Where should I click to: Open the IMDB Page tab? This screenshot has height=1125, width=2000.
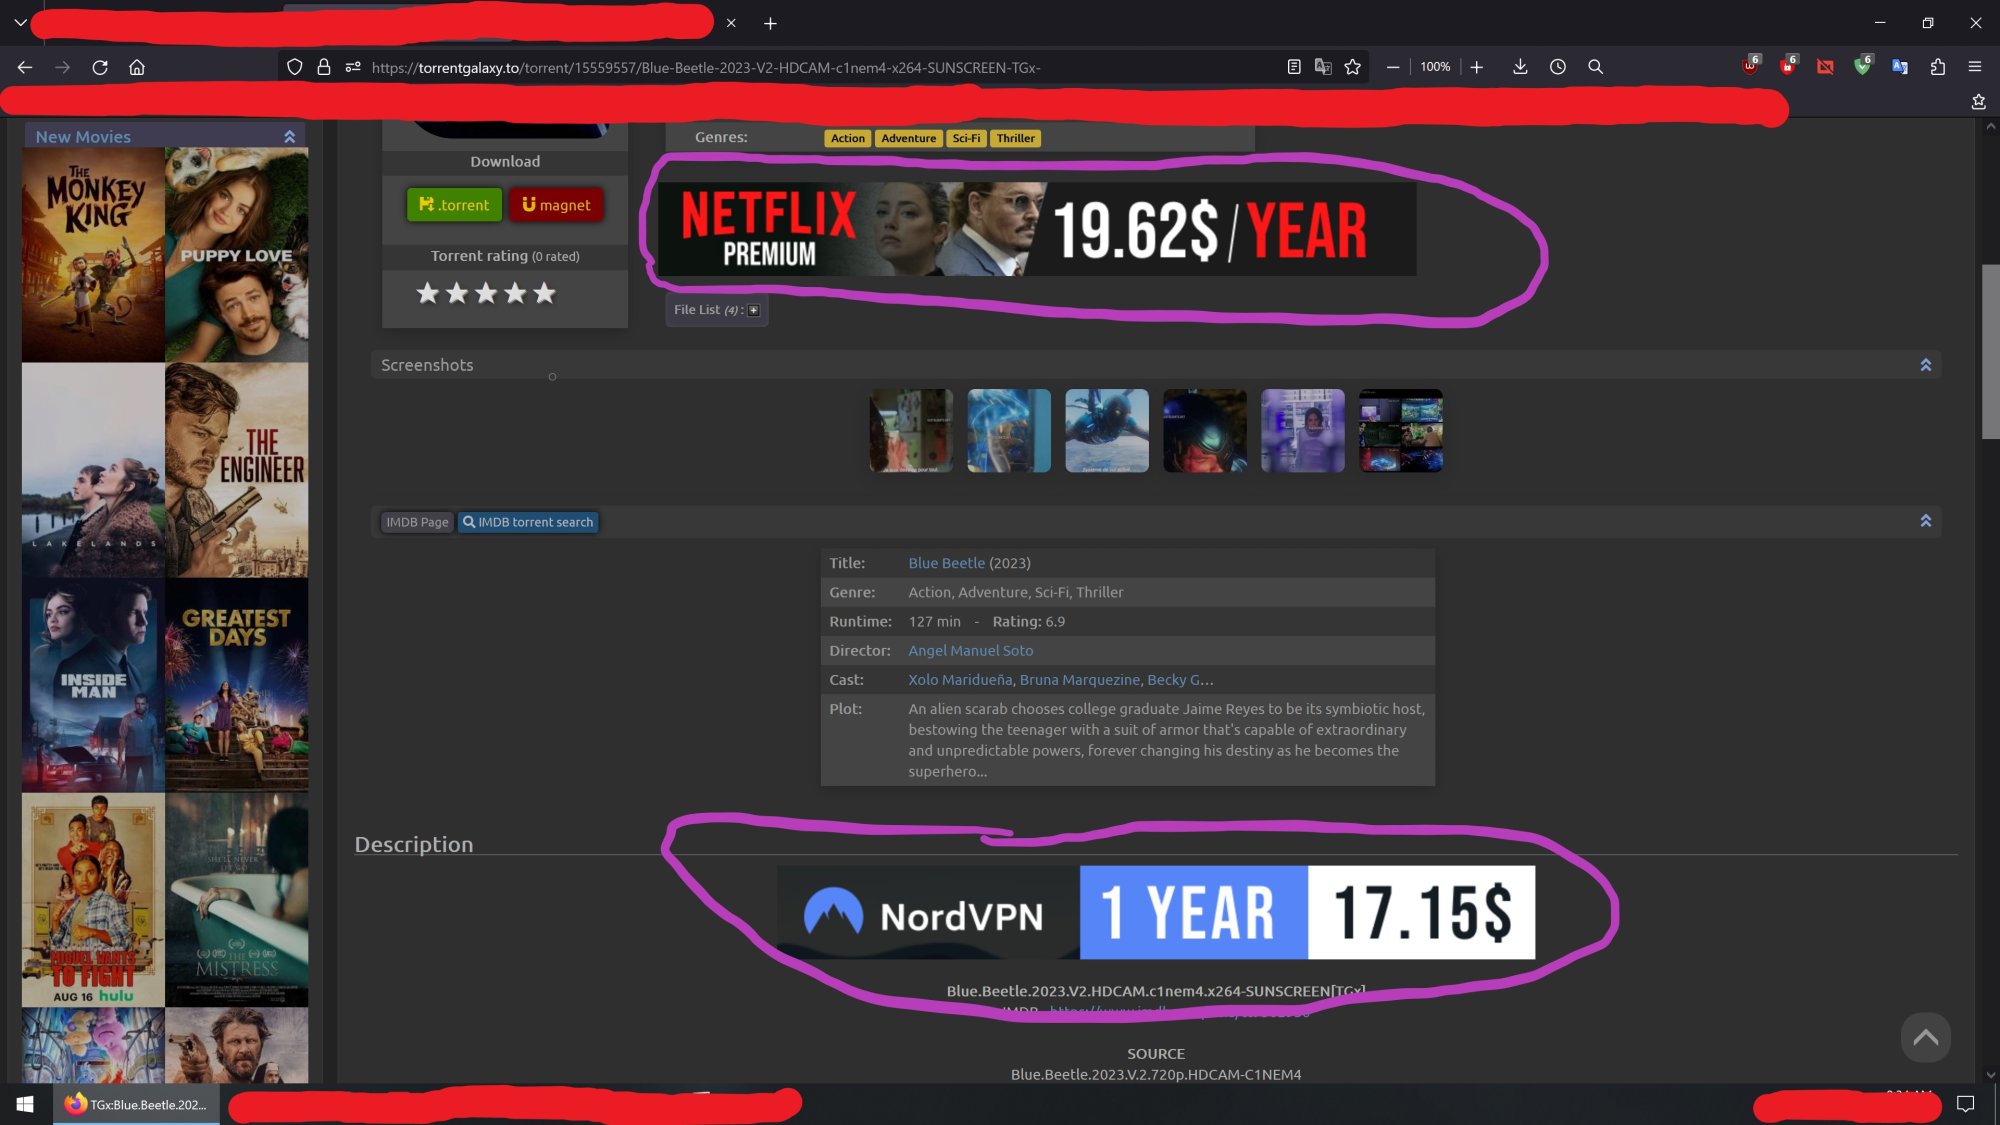coord(417,522)
